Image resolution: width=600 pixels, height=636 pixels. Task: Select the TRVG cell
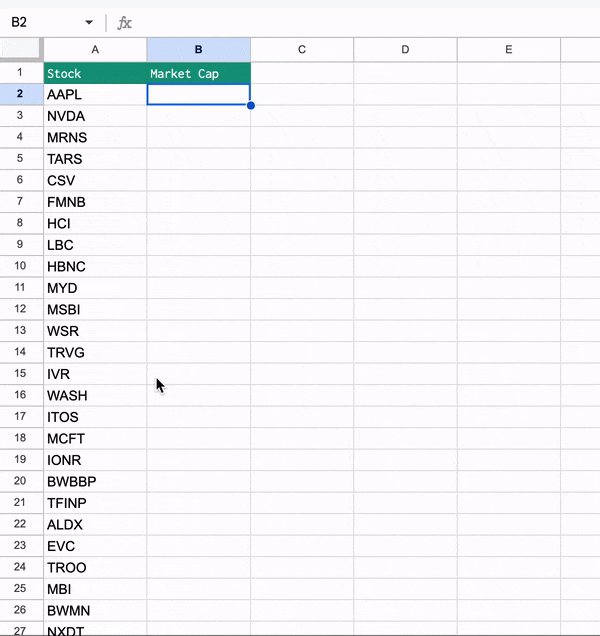[x=95, y=352]
